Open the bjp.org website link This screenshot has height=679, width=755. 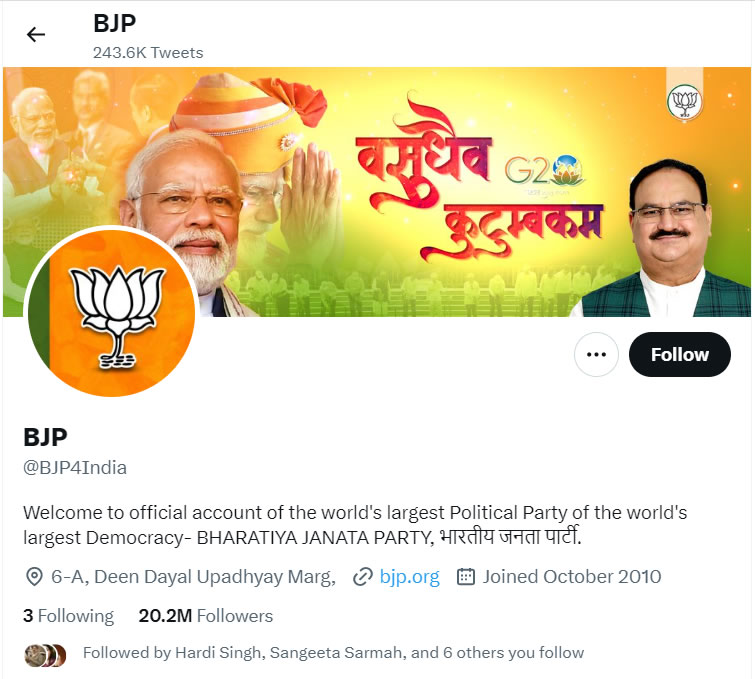point(409,577)
